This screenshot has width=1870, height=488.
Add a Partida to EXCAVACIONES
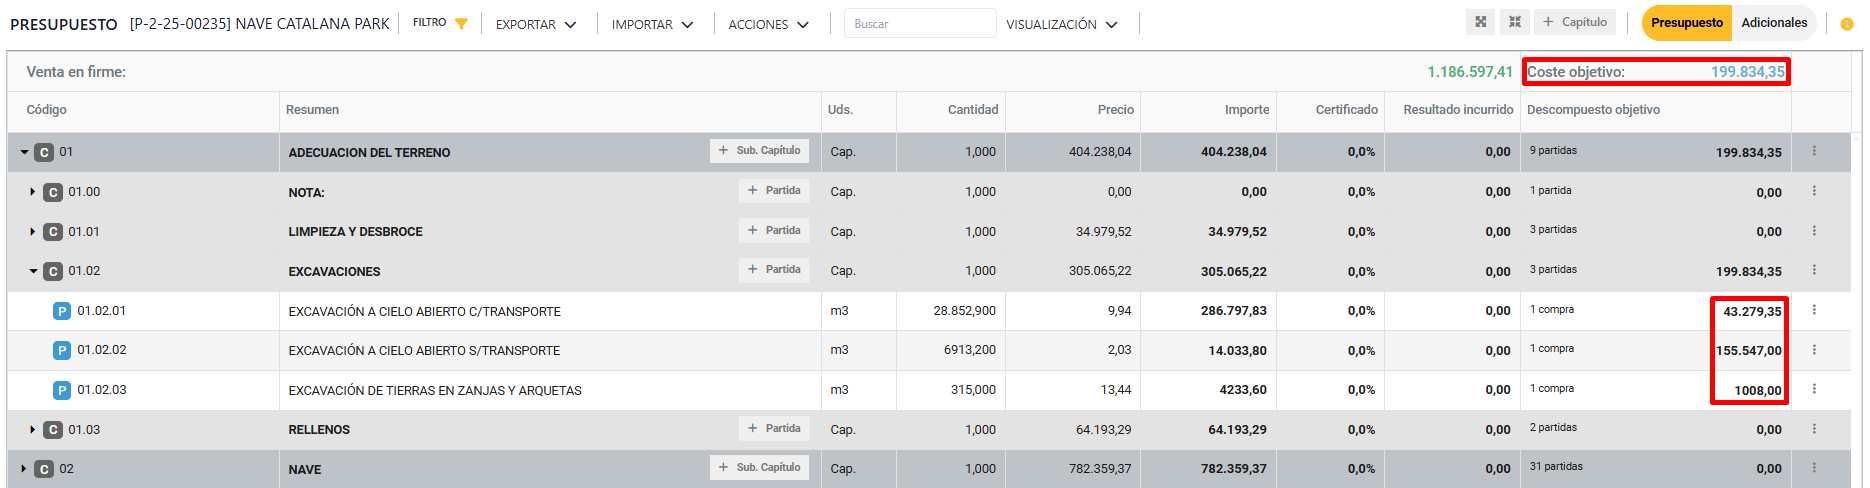(x=773, y=270)
